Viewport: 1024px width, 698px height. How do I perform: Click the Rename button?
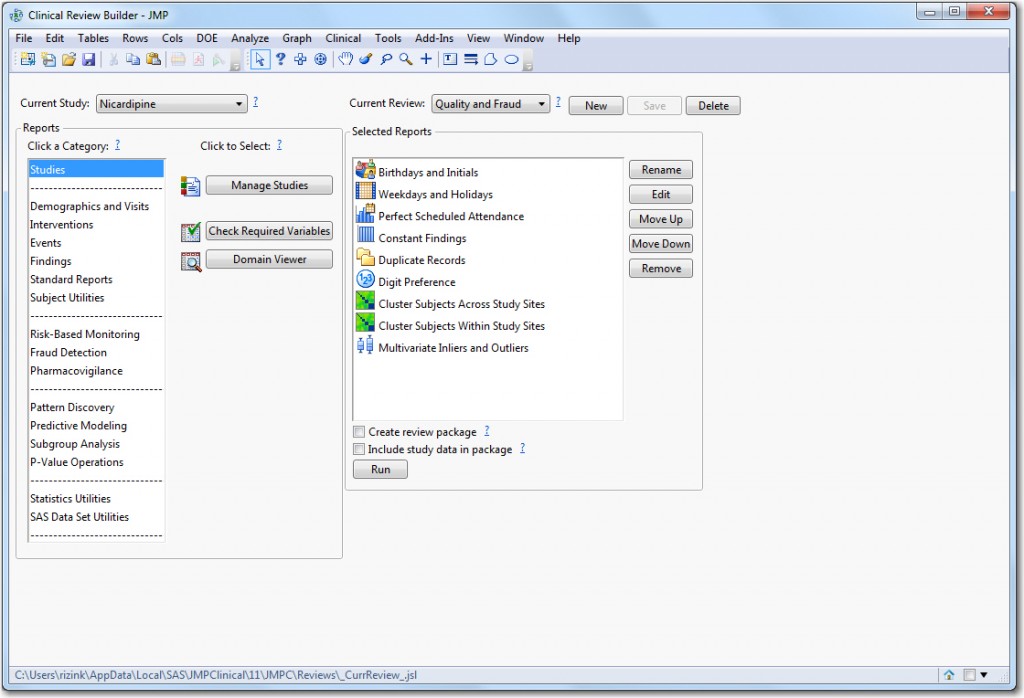[x=661, y=170]
